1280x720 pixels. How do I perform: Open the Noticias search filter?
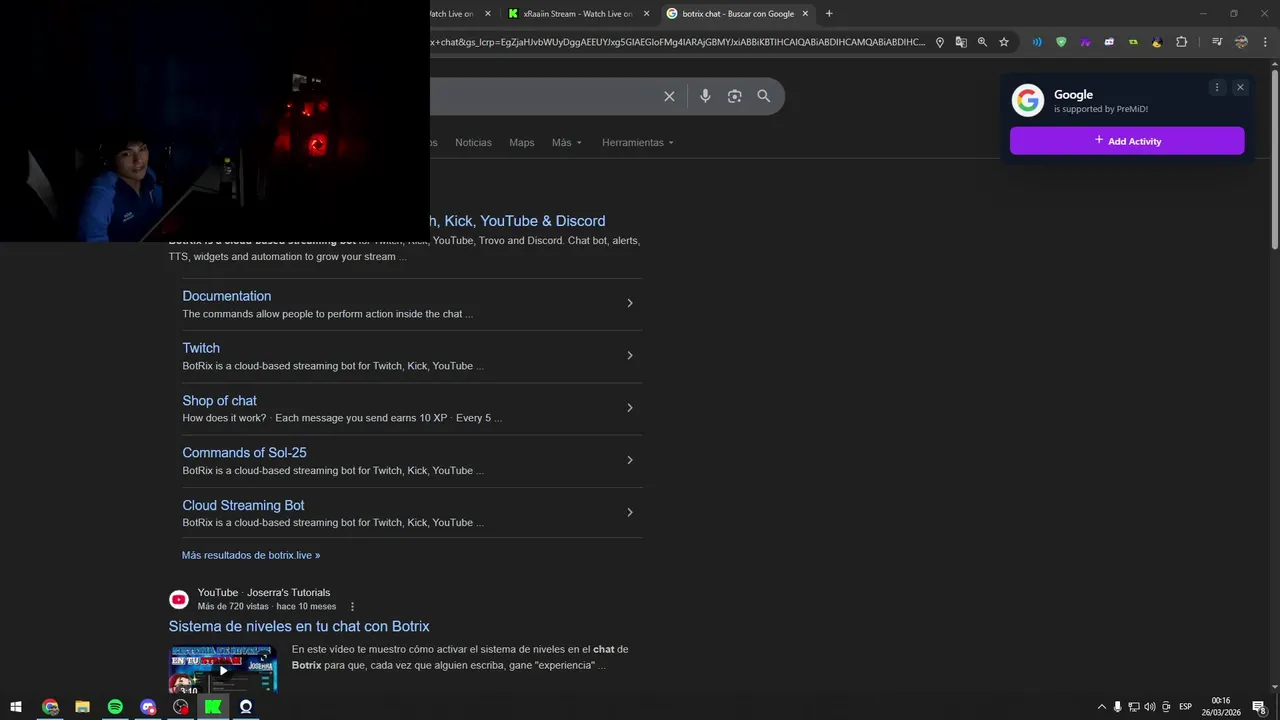coord(473,143)
